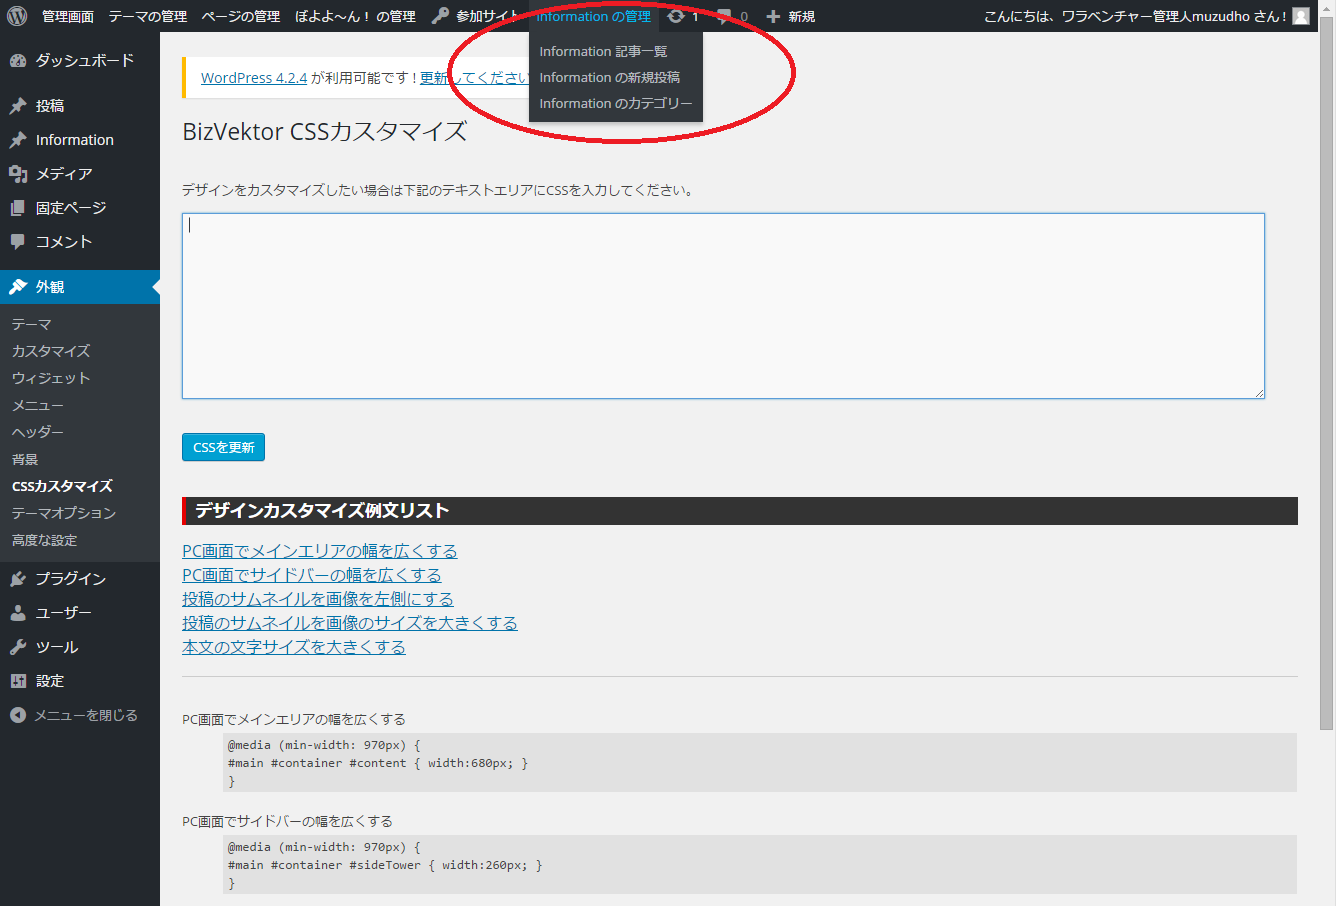Go to the ユーザー users section
The width and height of the screenshot is (1336, 906).
coord(80,613)
